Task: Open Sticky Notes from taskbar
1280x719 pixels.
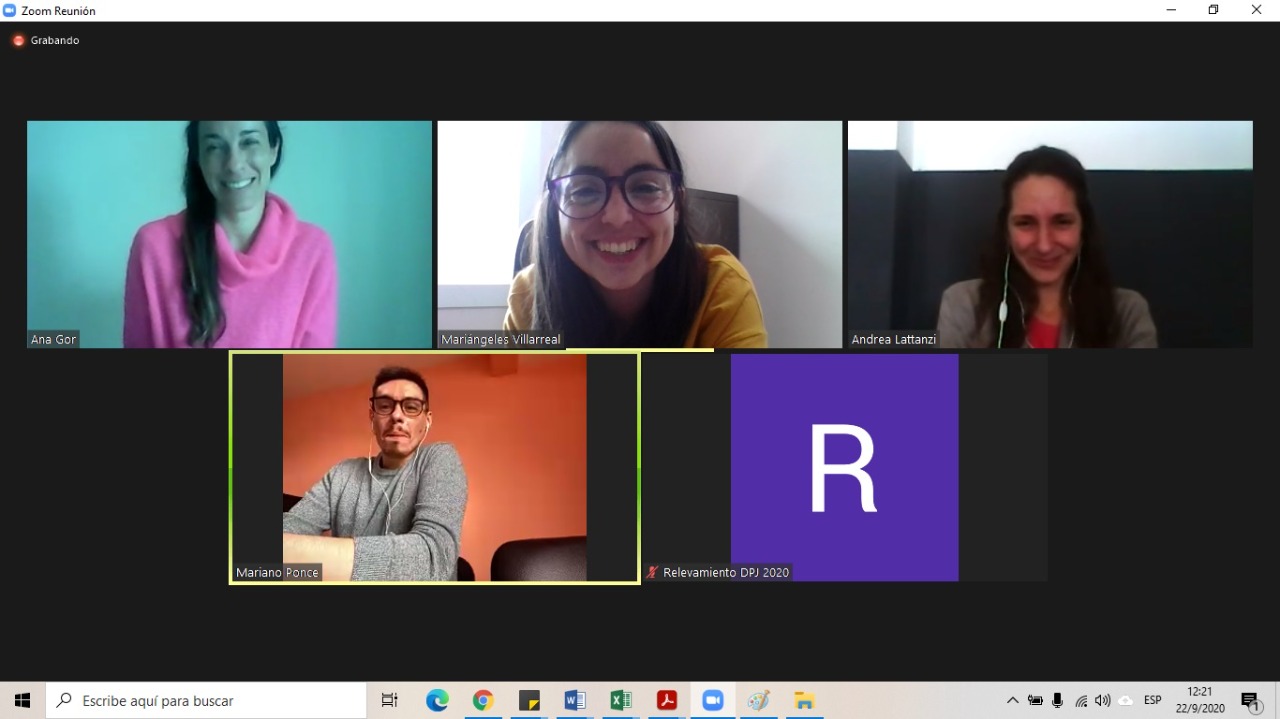Action: (529, 701)
